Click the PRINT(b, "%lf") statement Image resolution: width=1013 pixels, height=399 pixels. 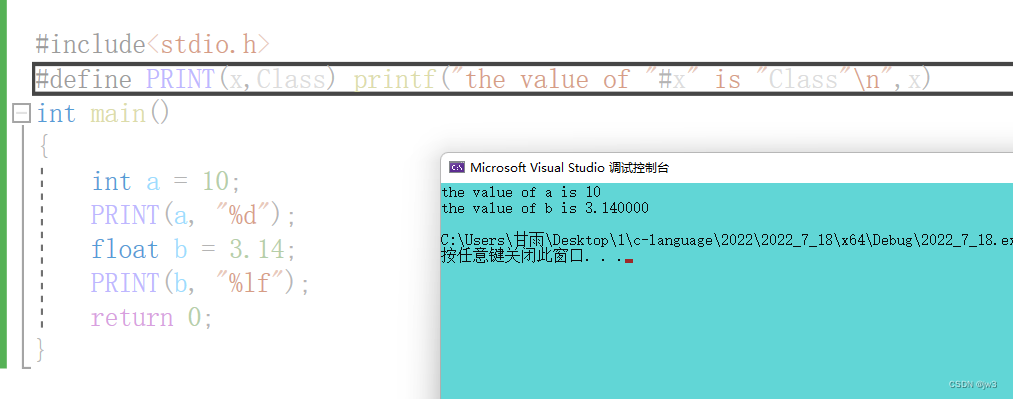click(200, 283)
